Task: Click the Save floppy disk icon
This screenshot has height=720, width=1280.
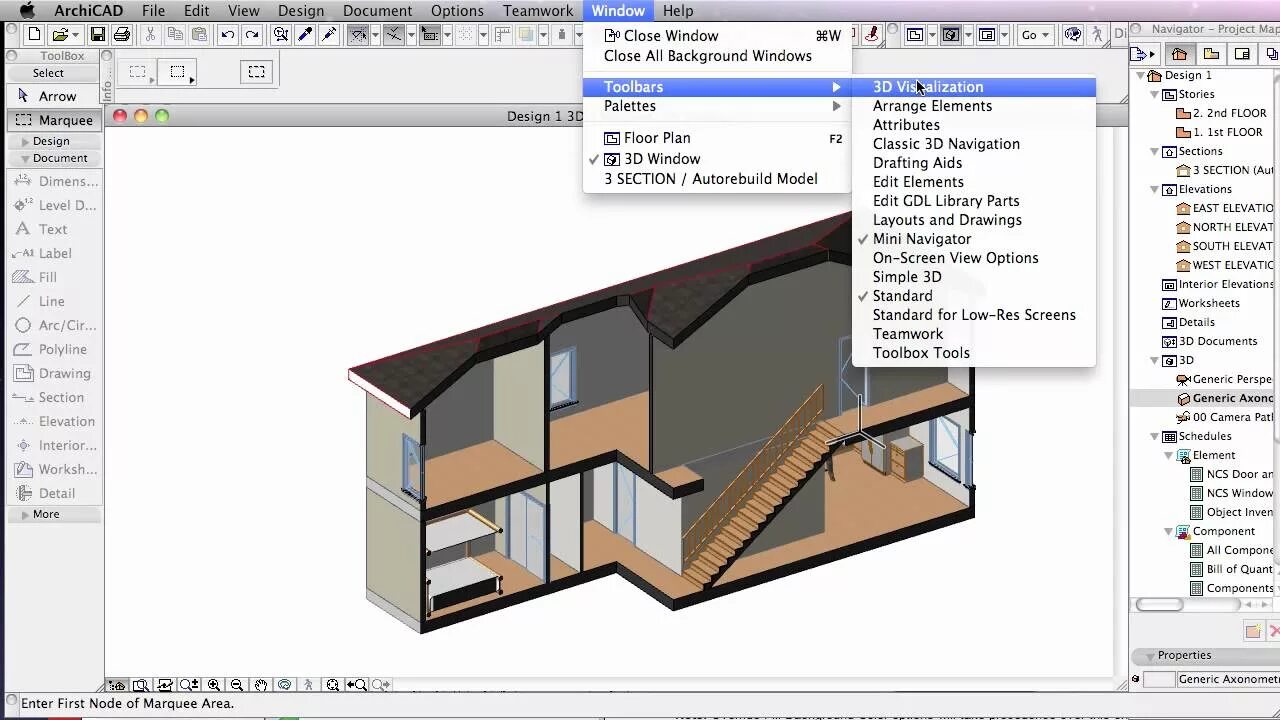Action: (x=97, y=35)
